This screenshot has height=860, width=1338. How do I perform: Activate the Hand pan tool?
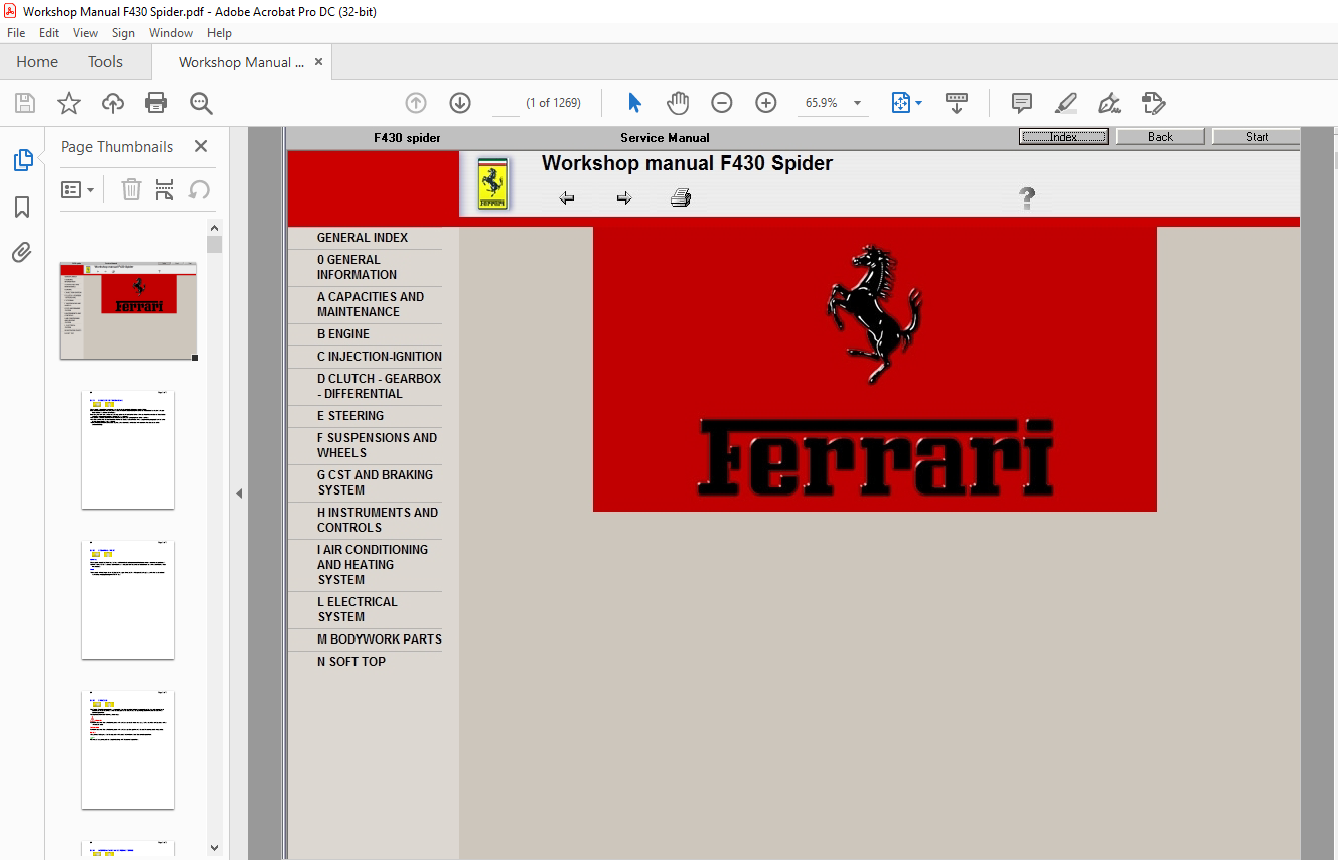click(678, 103)
